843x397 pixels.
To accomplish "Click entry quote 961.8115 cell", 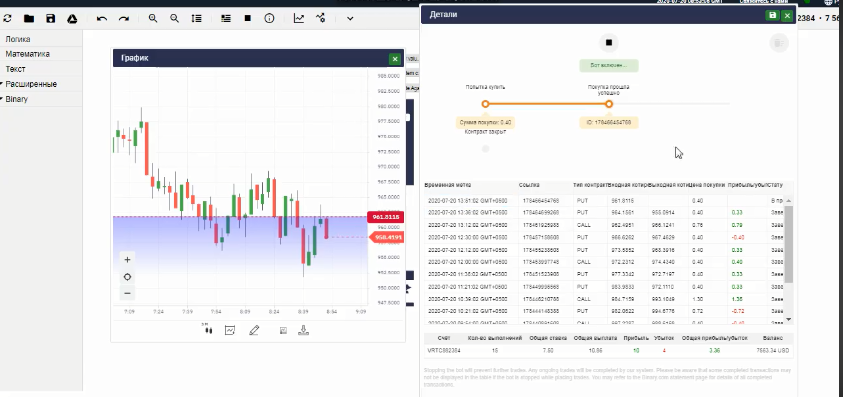I will (623, 201).
